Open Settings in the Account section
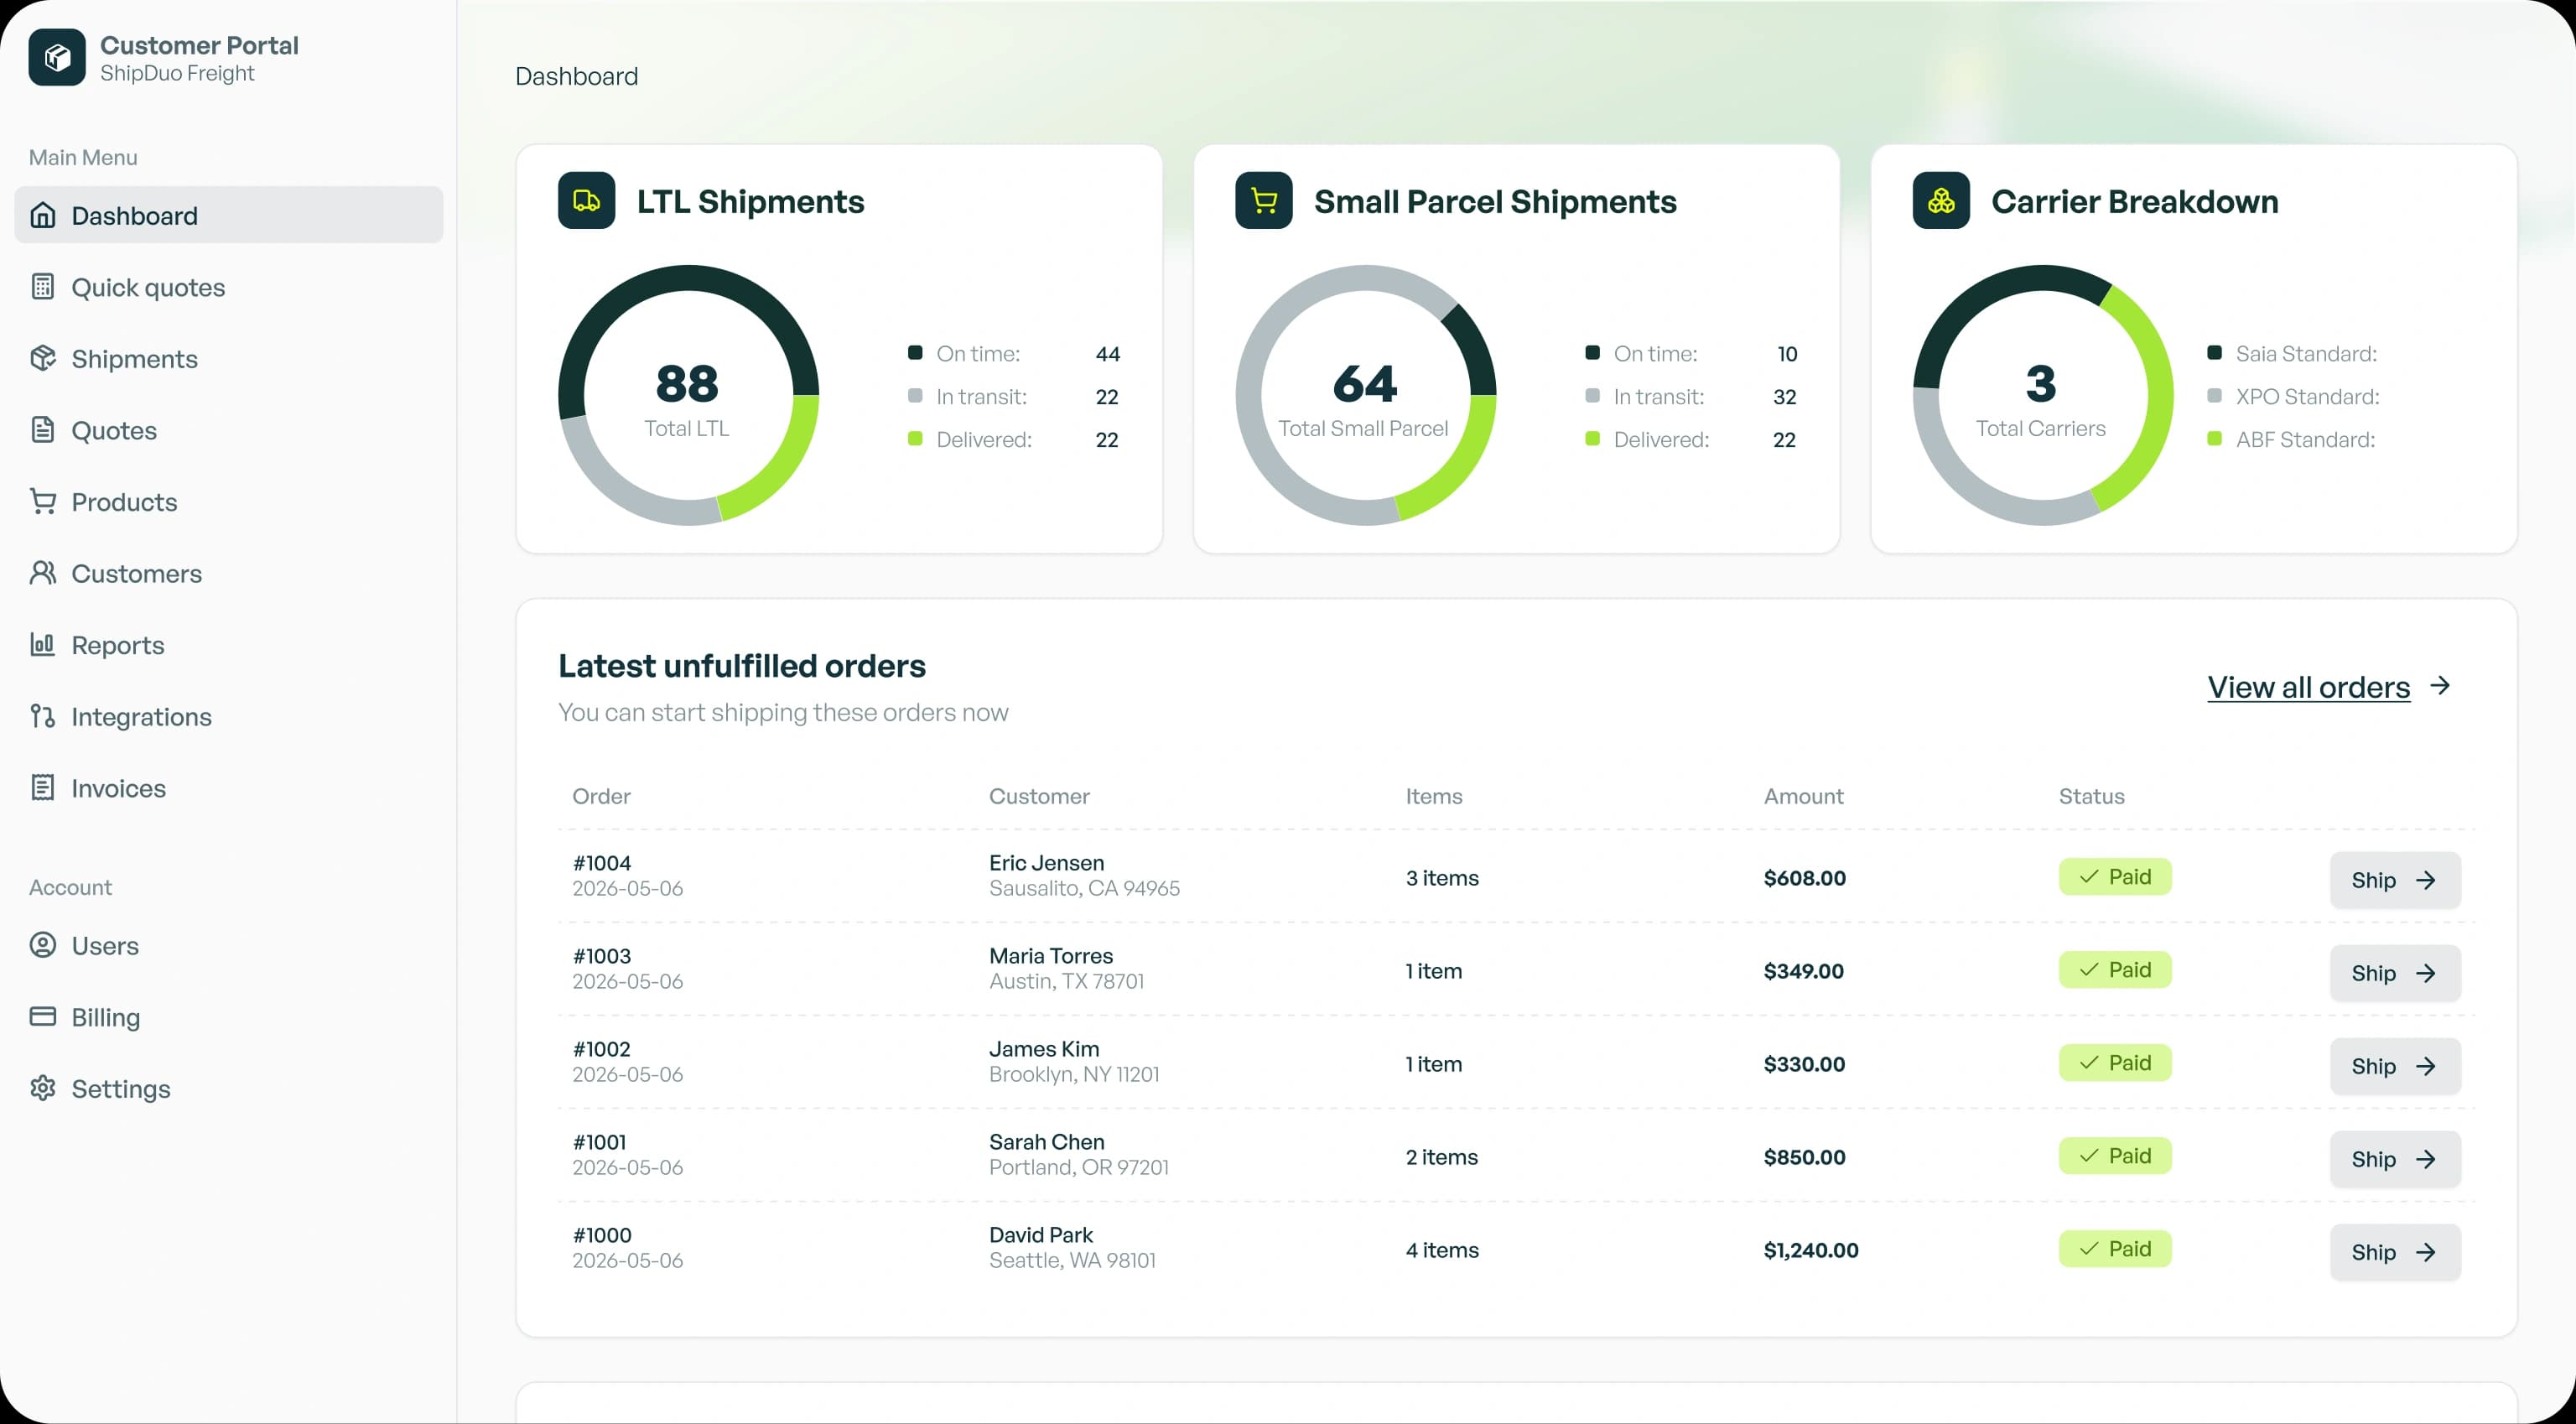Screen dimensions: 2576x1424 point(229,1088)
